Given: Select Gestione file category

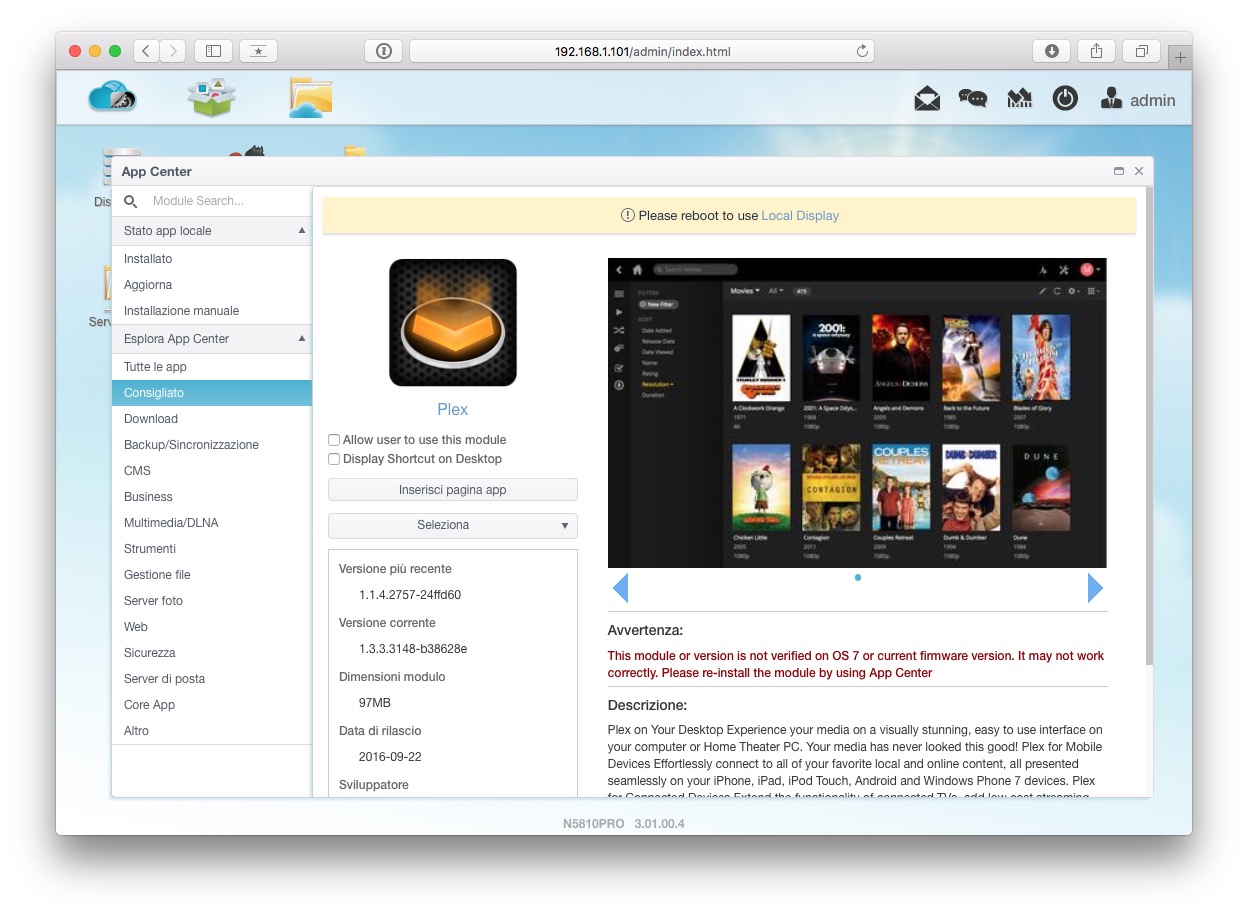Looking at the screenshot, I should pos(212,575).
